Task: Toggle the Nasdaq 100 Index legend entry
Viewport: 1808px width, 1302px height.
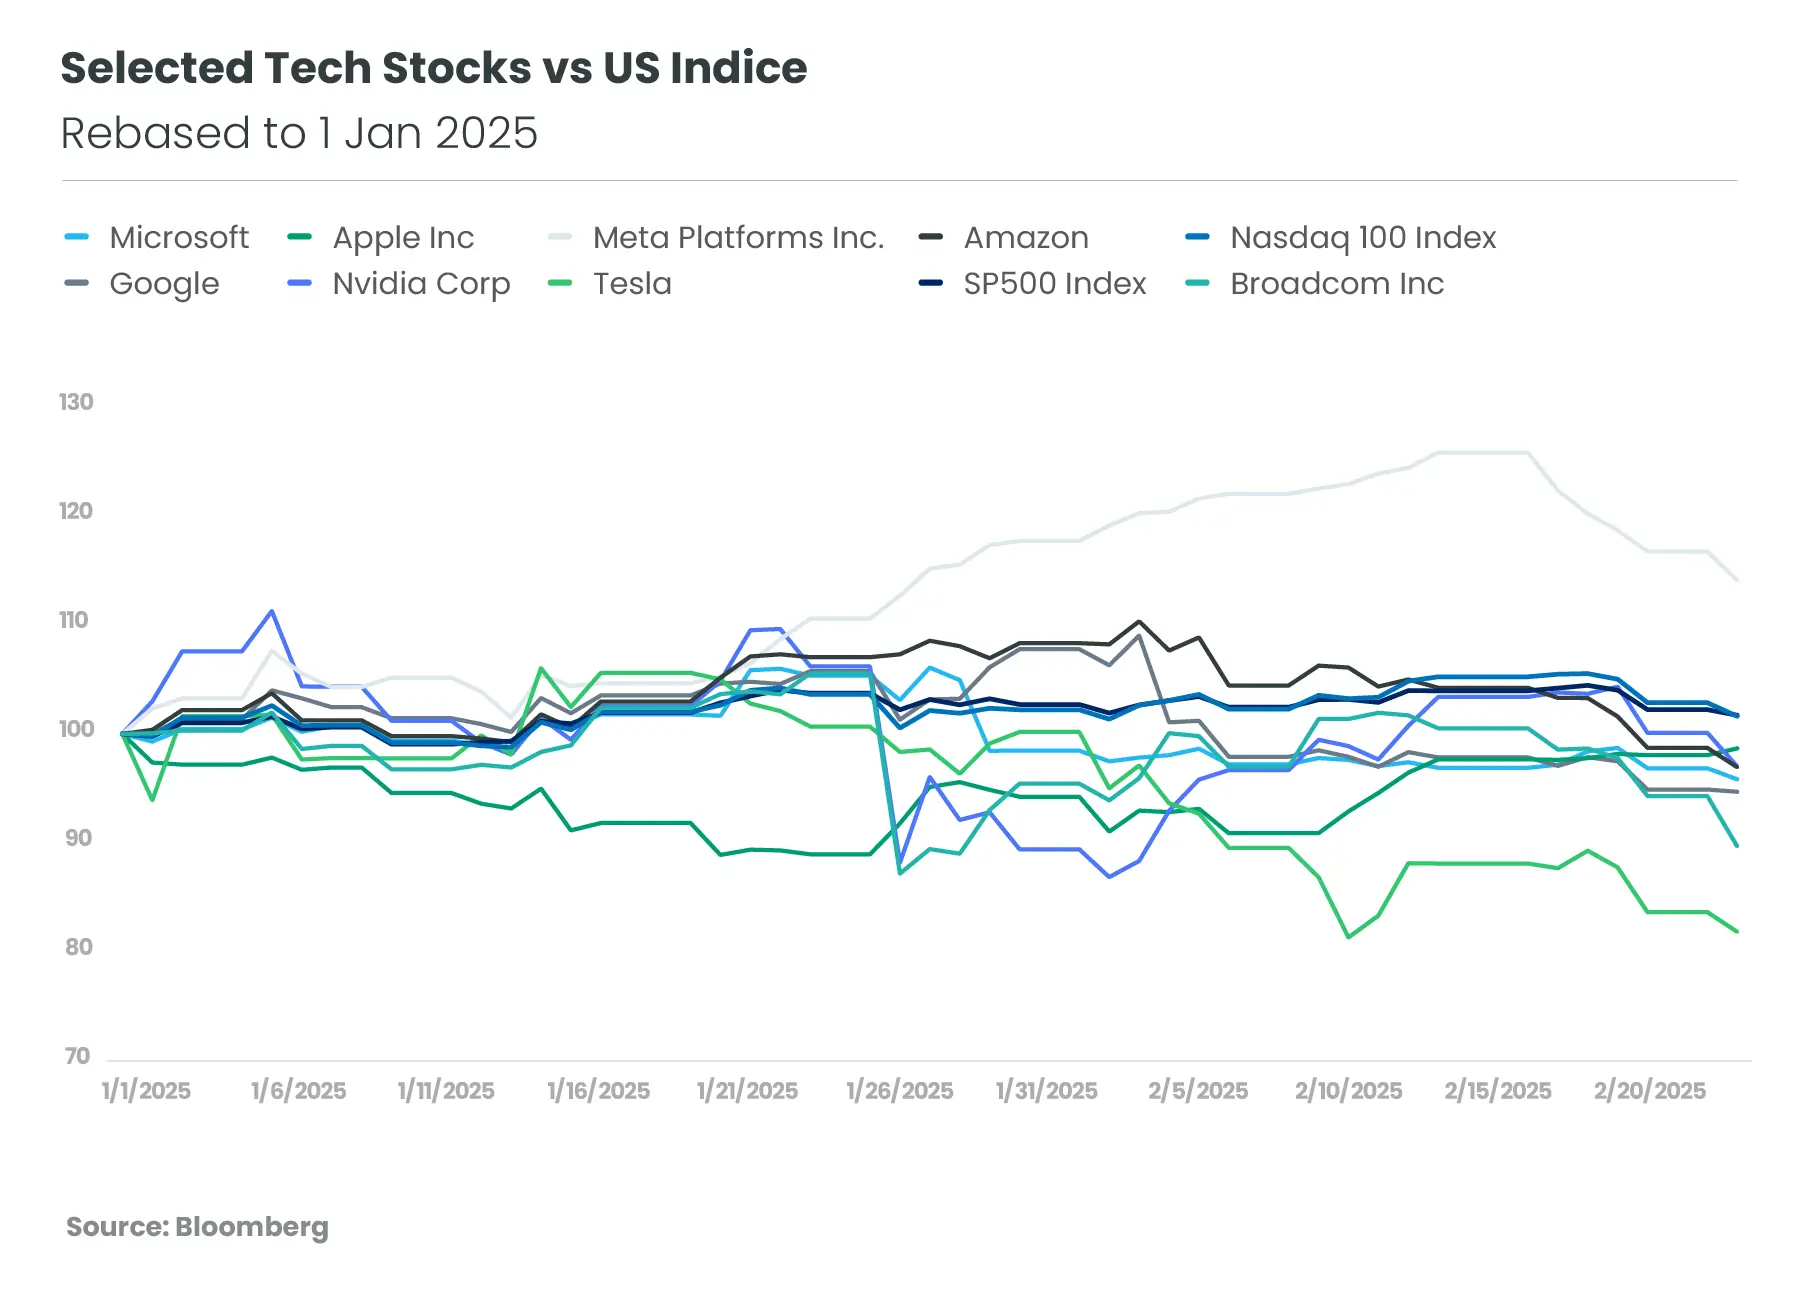Action: [x=1362, y=238]
